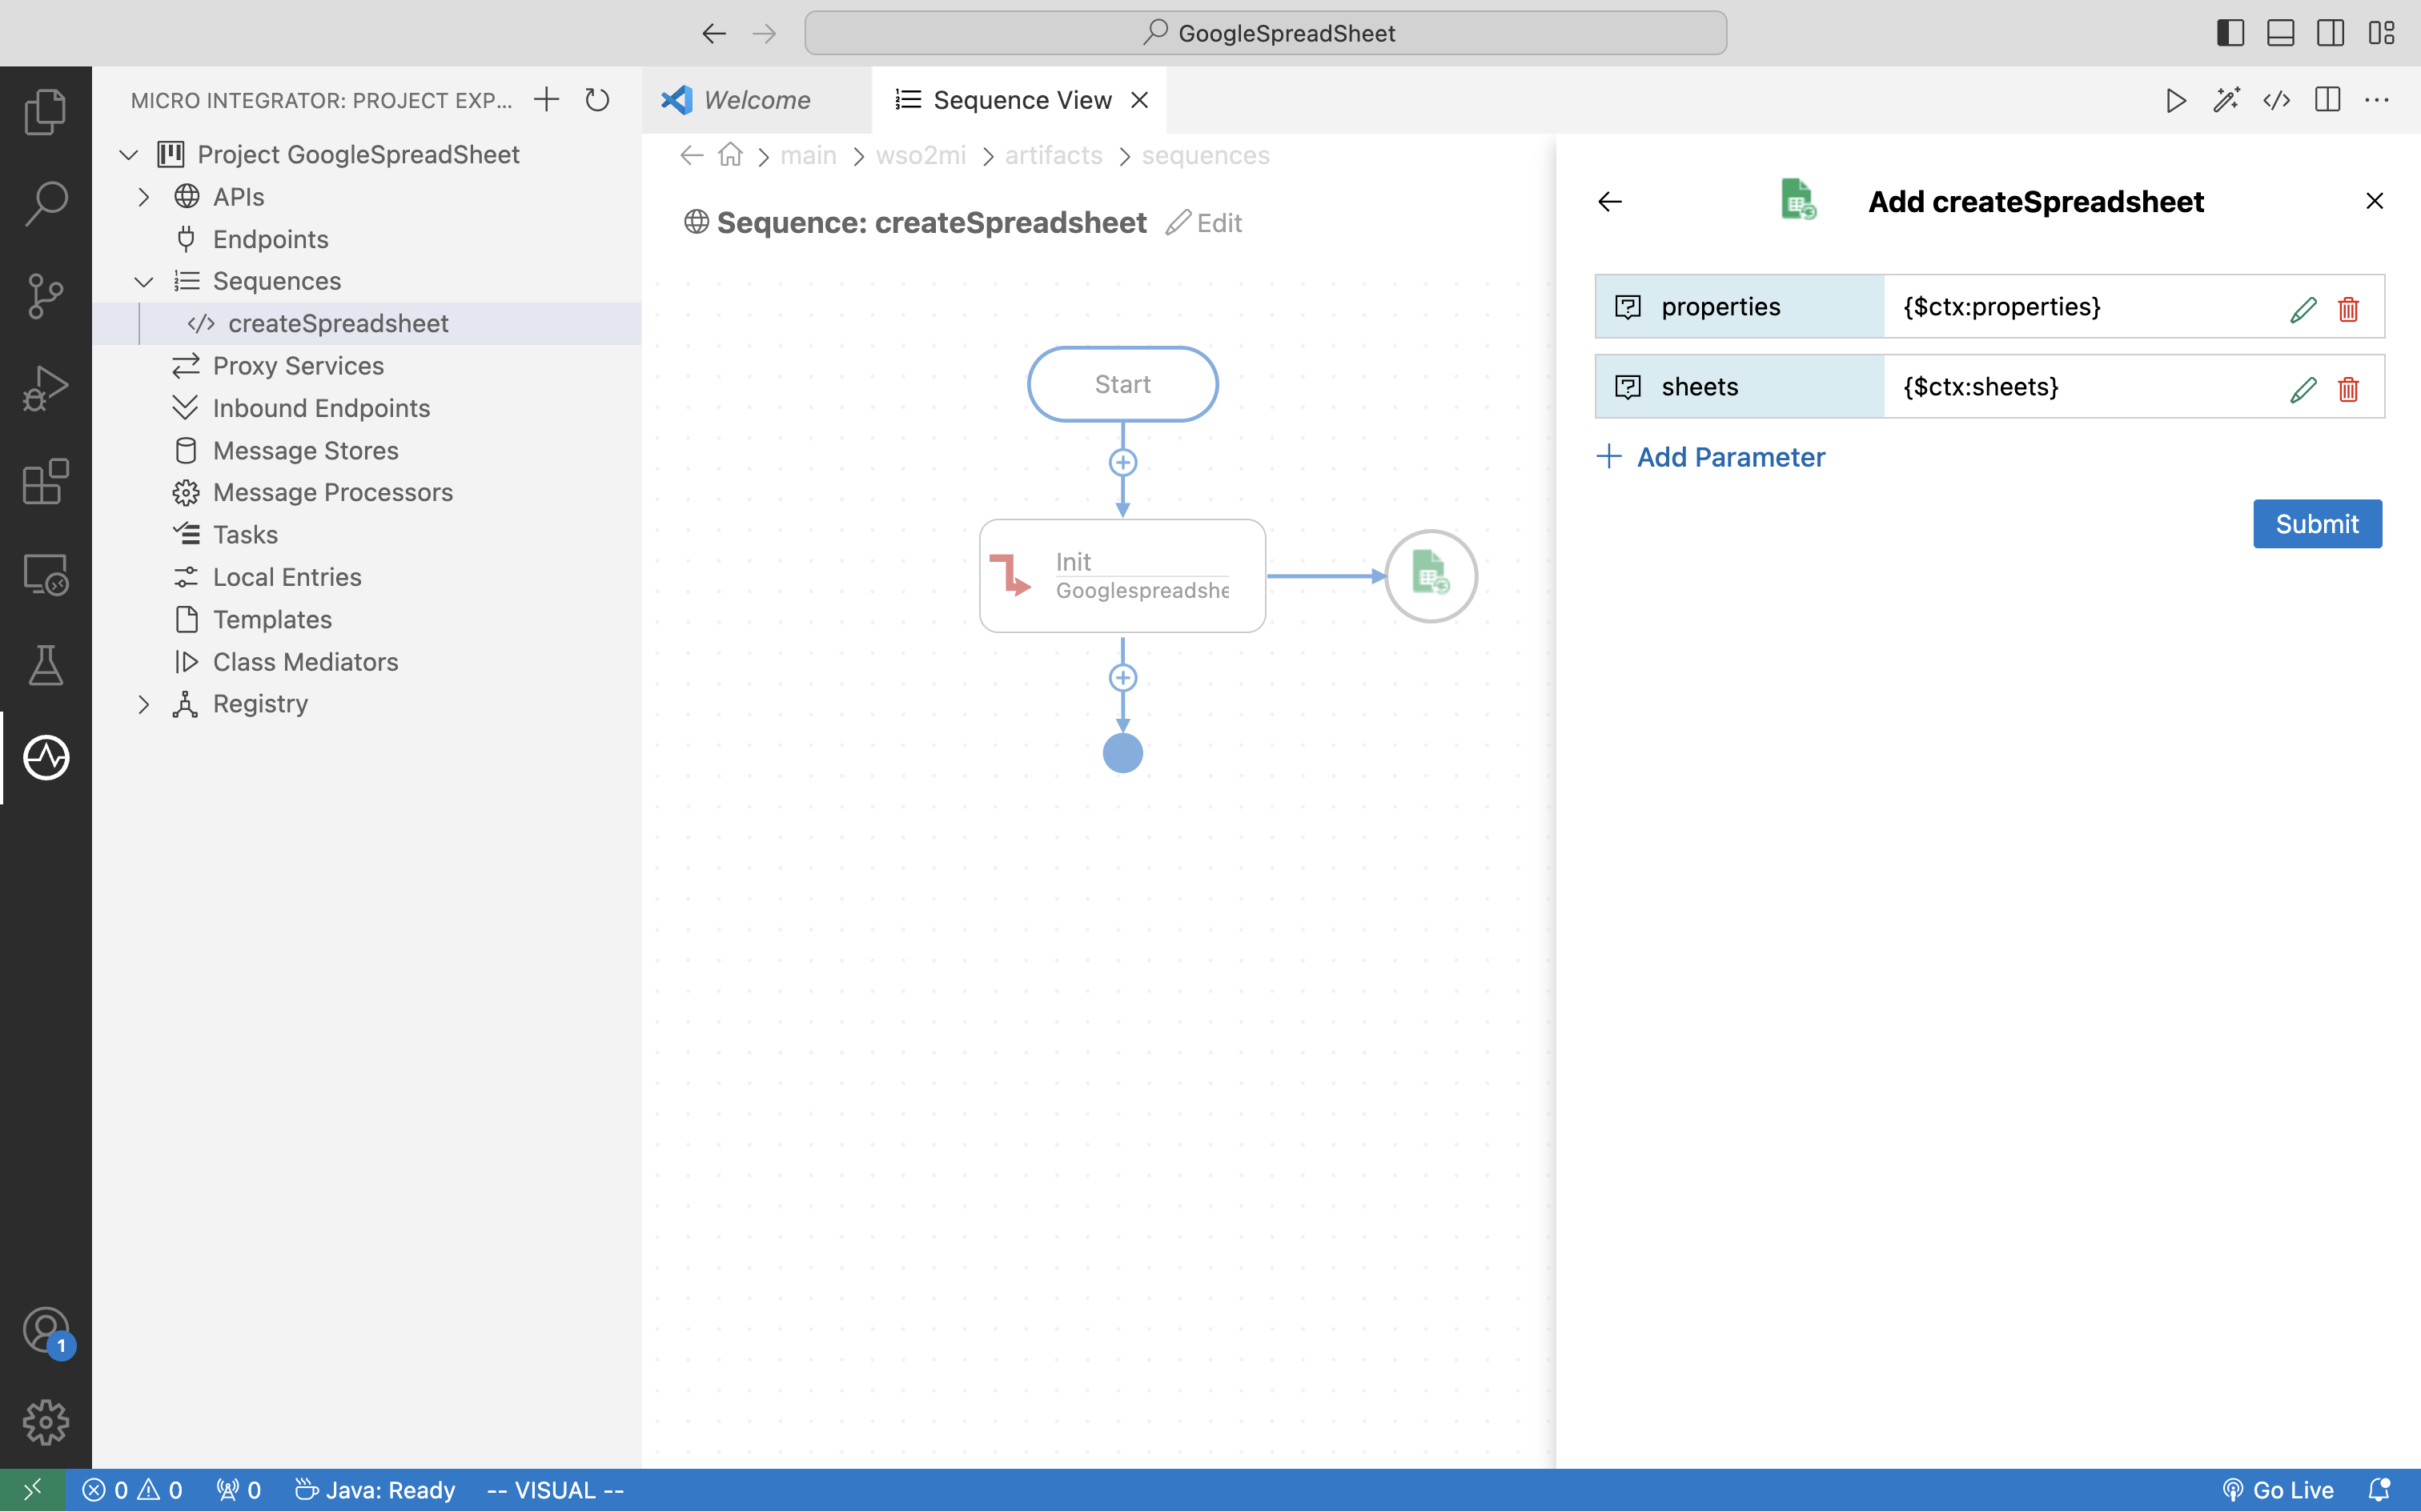Edit the properties parameter
Screen dimensions: 2421x1512
coord(2303,309)
